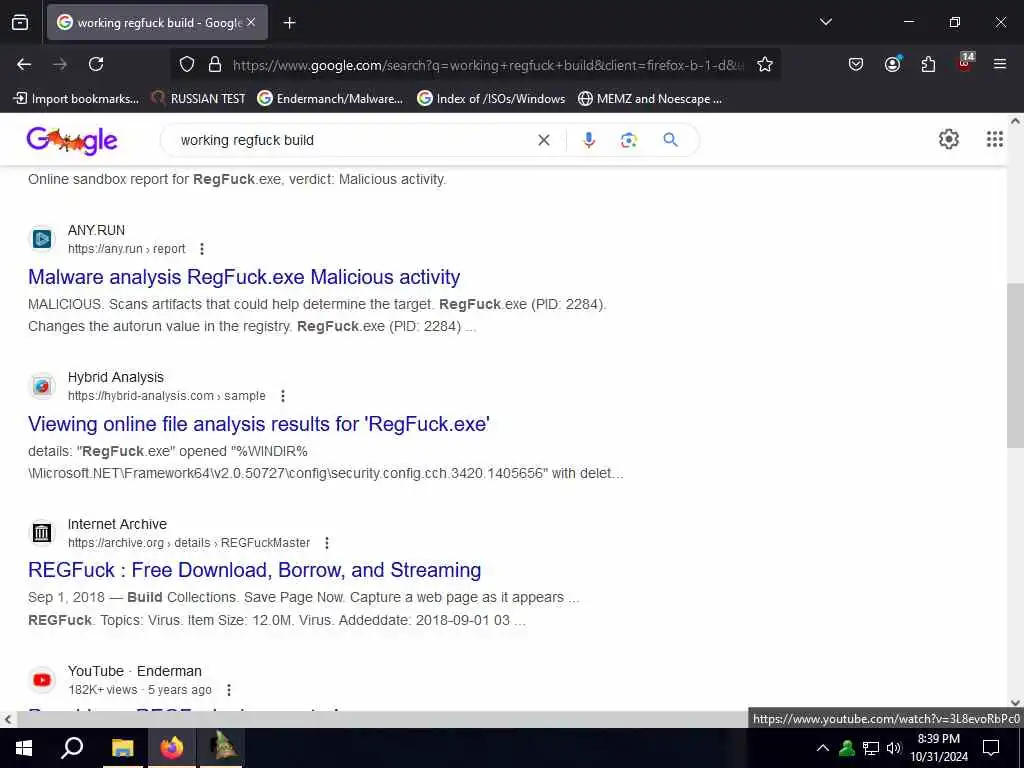
Task: Open a new tab with plus button
Action: point(289,23)
